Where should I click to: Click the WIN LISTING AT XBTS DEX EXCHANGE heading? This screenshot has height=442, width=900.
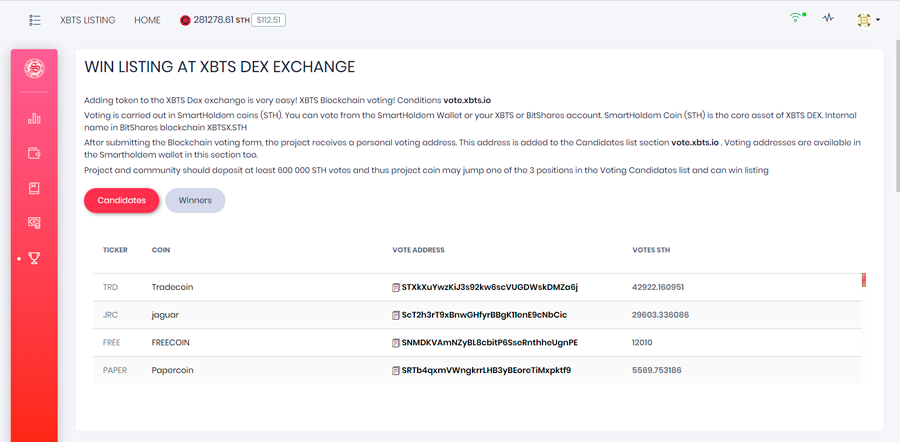(x=220, y=67)
